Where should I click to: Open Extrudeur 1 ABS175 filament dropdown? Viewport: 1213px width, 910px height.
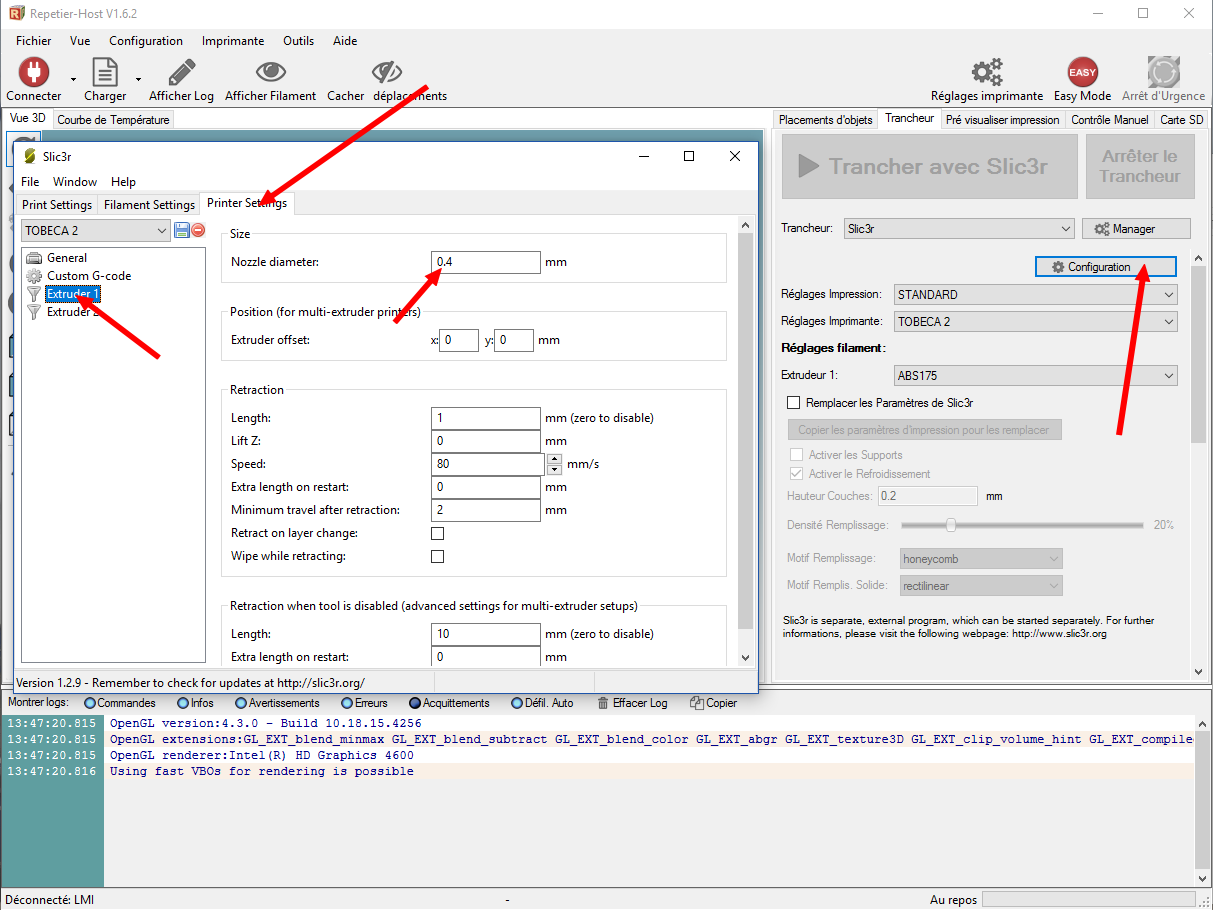(x=1035, y=376)
